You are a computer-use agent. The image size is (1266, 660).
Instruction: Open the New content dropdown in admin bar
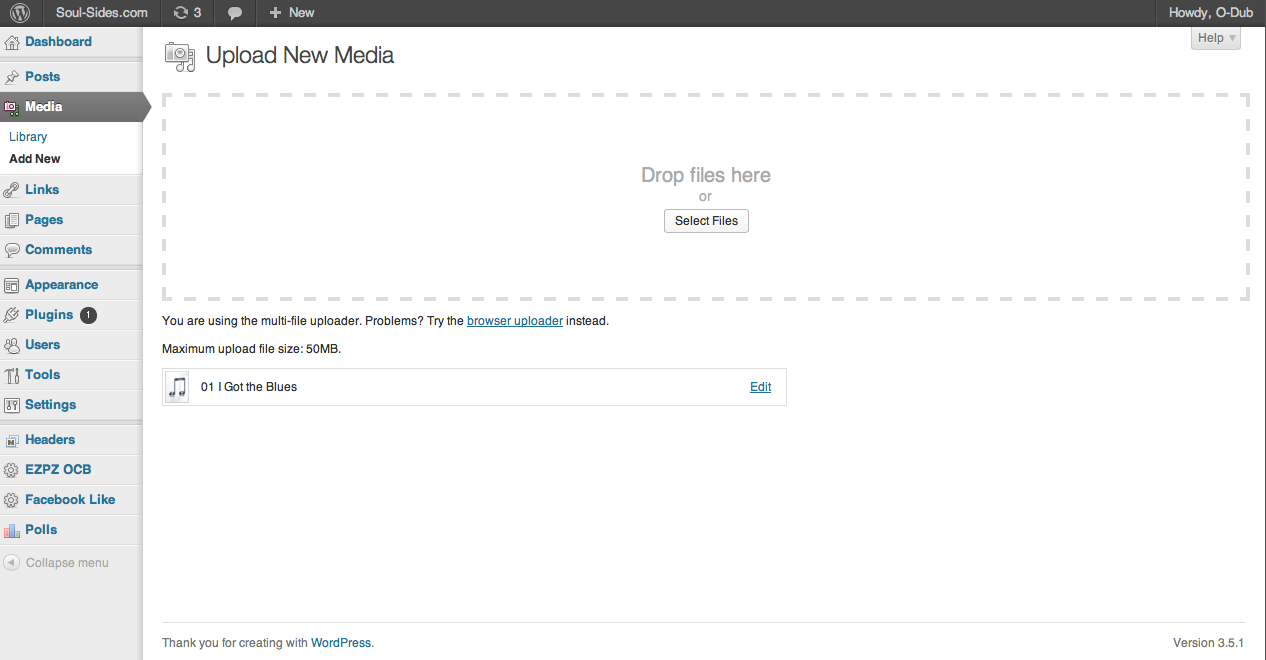point(291,13)
